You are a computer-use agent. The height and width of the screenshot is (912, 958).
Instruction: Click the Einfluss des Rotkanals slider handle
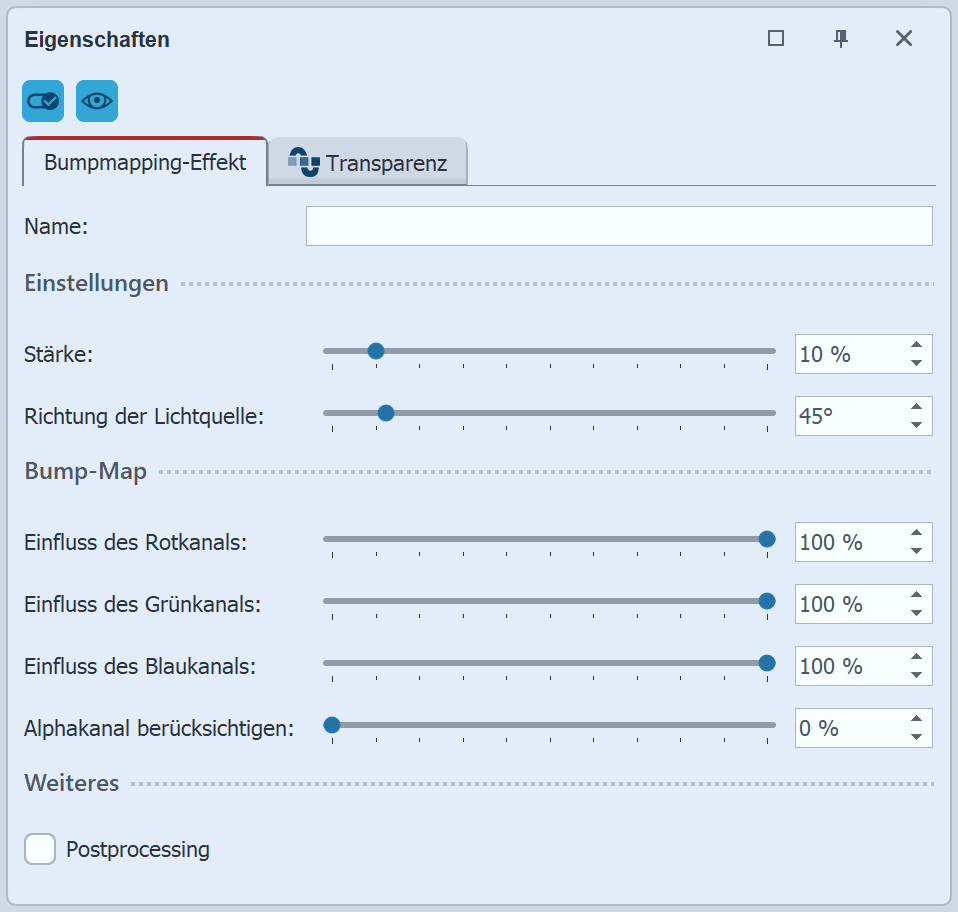(x=766, y=539)
